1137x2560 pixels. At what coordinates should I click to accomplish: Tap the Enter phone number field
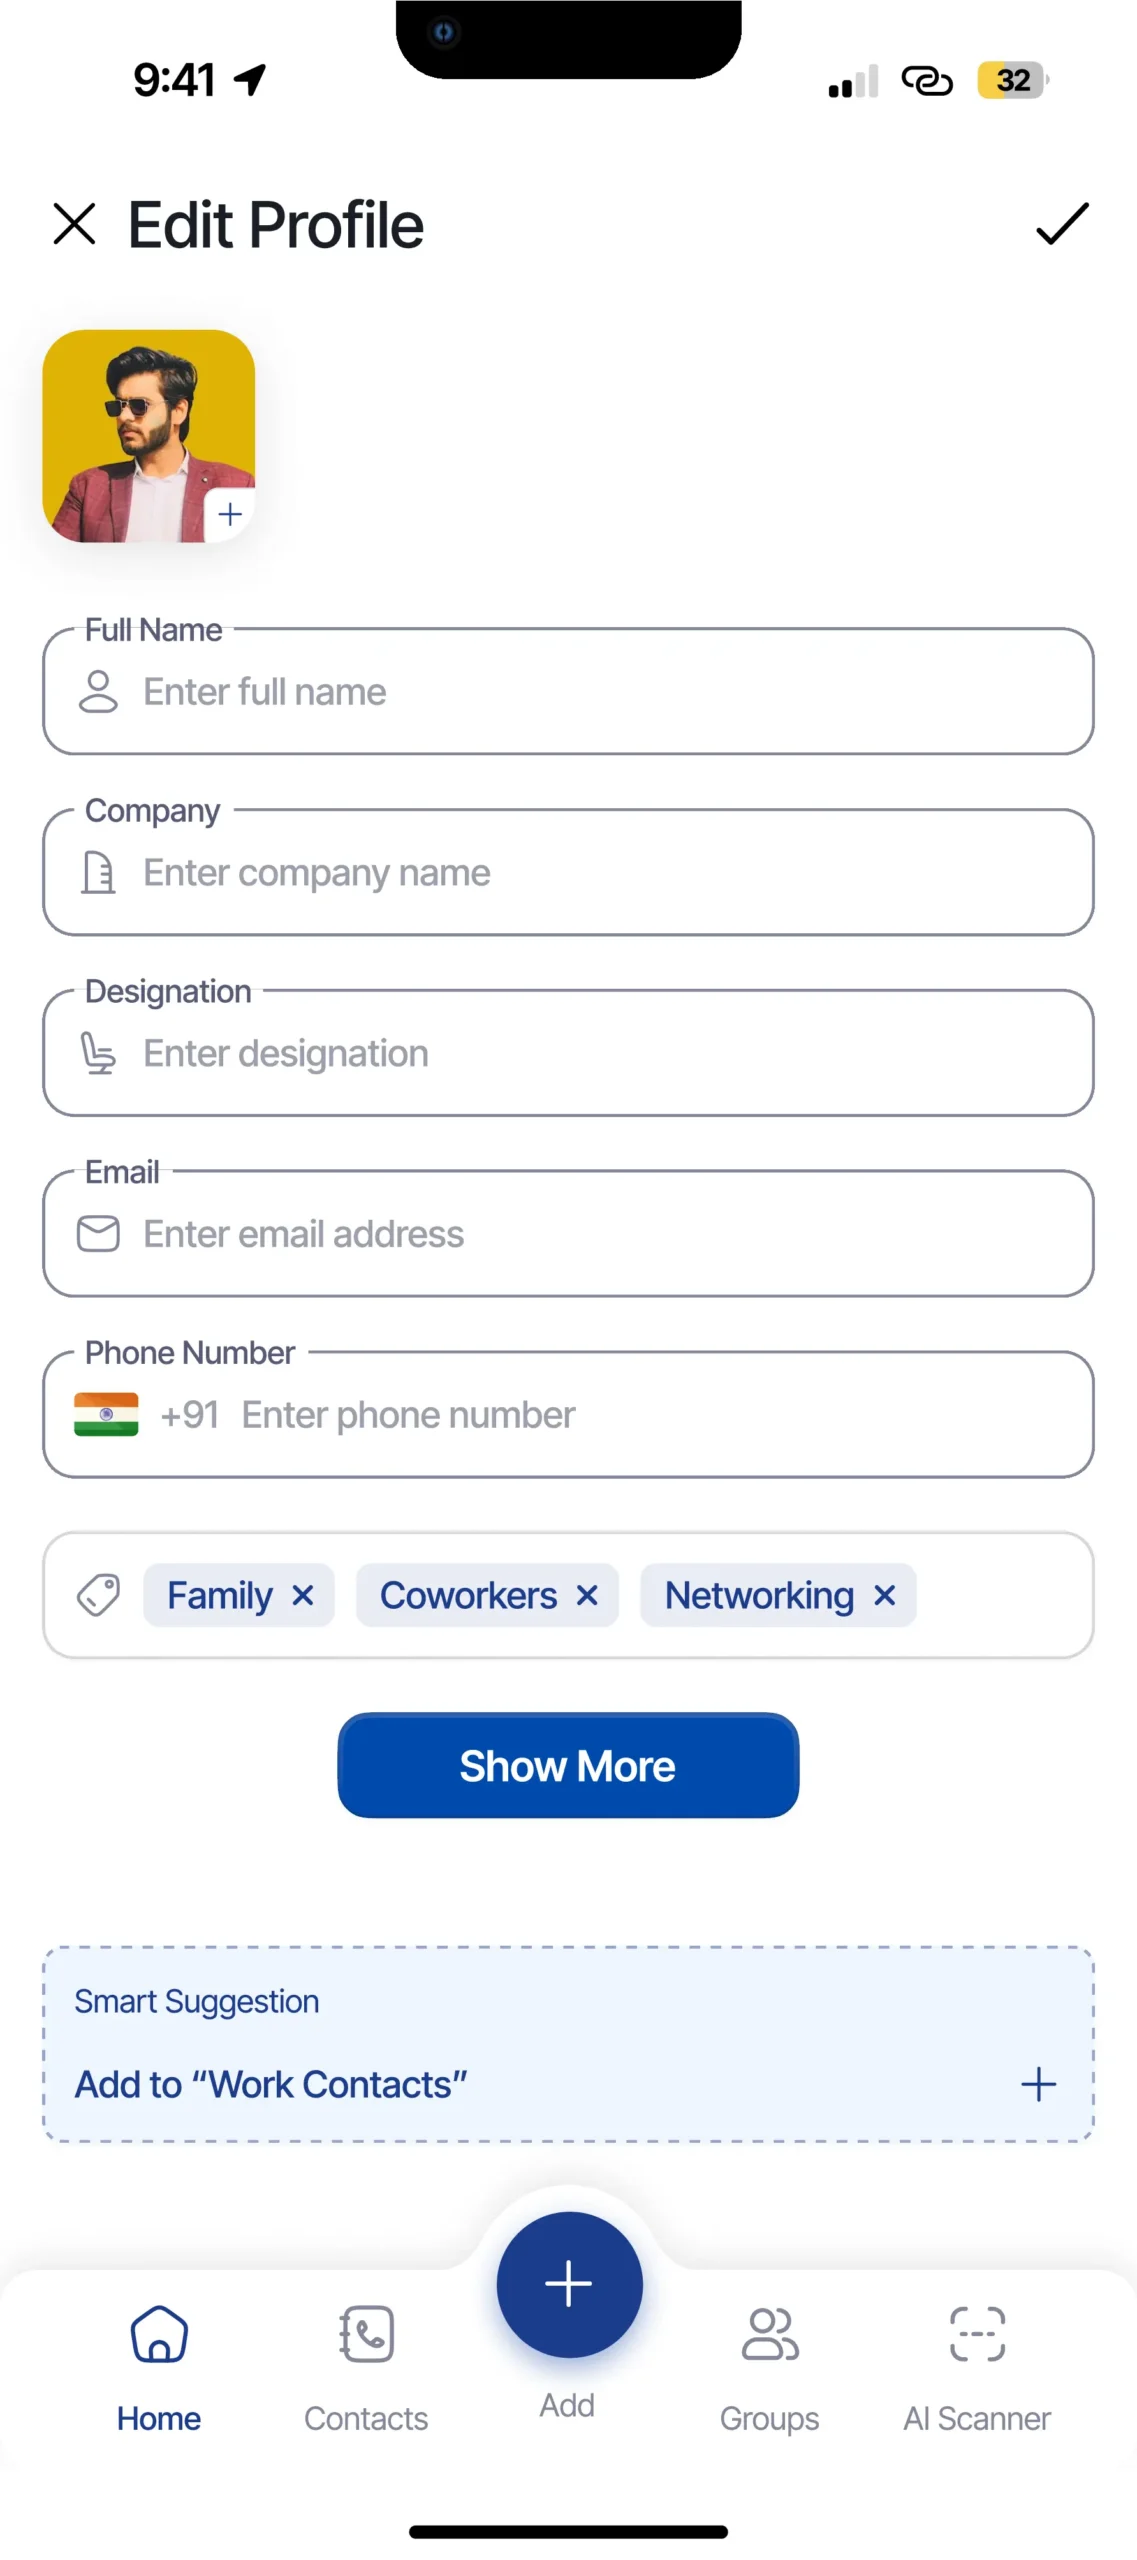click(650, 1415)
